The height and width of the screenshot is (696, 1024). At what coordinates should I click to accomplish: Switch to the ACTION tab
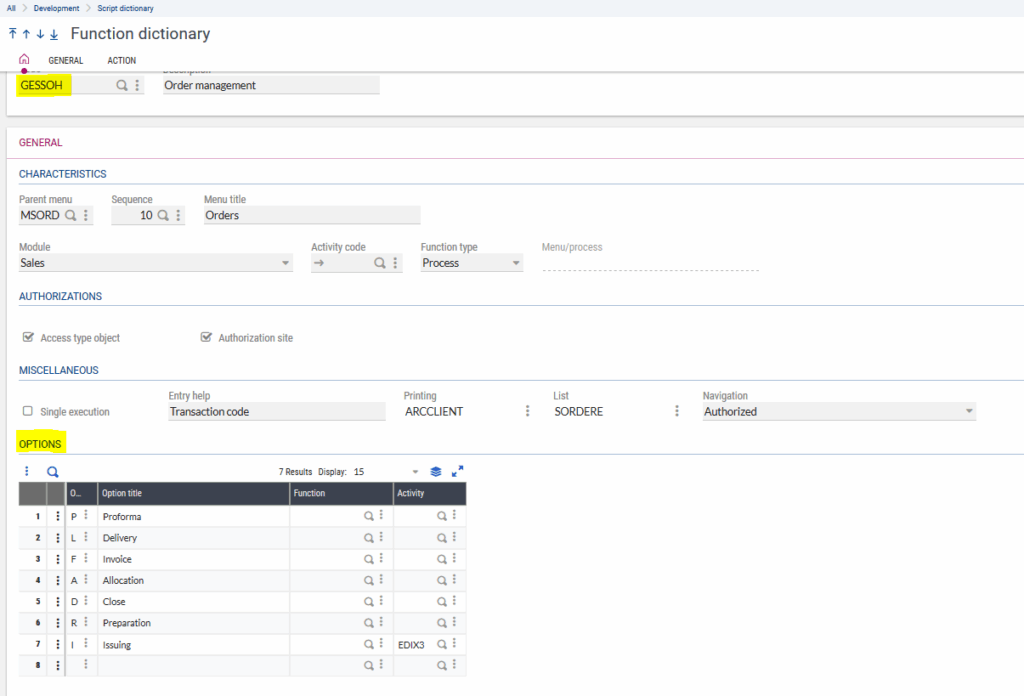click(121, 60)
